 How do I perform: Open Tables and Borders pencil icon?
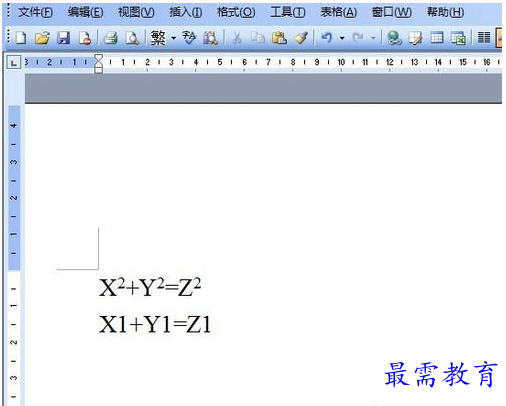415,38
